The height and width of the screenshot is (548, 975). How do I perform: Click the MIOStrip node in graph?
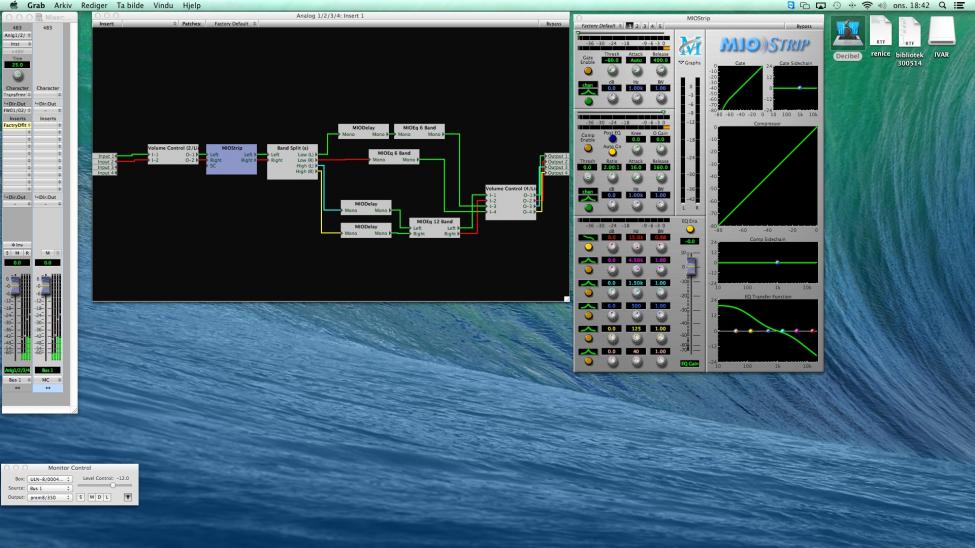coord(231,160)
